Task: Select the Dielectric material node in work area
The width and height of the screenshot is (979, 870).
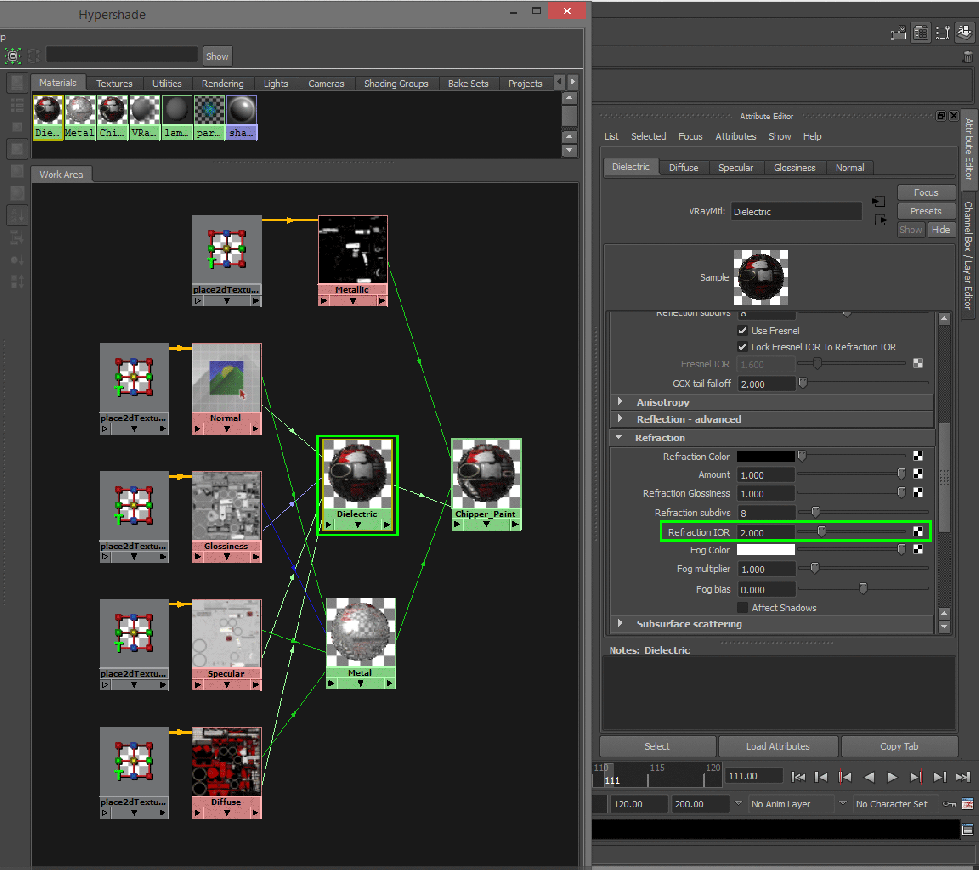Action: 357,478
